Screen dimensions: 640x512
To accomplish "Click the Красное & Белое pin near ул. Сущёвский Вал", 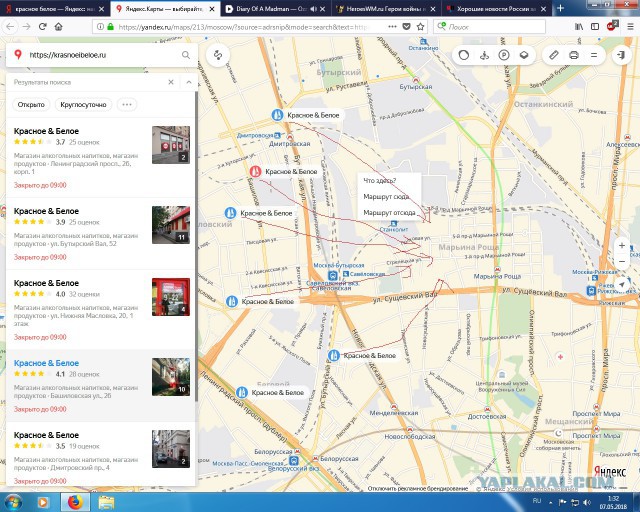I will point(232,302).
